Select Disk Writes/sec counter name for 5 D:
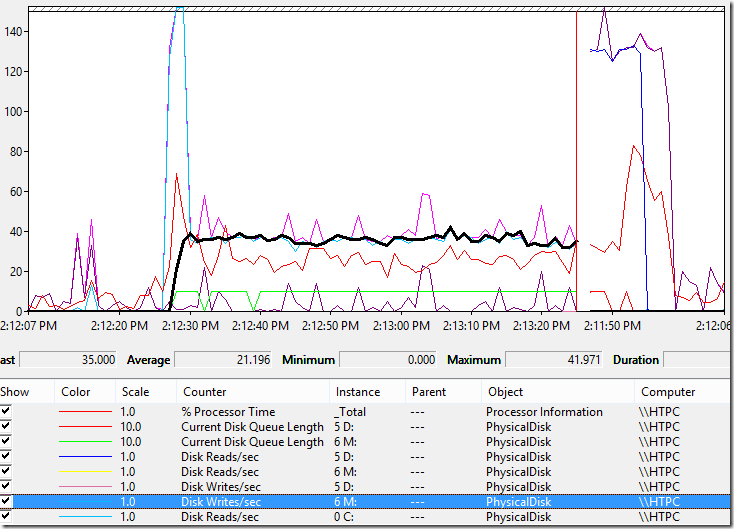Screen dimensions: 734x529 click(220, 486)
